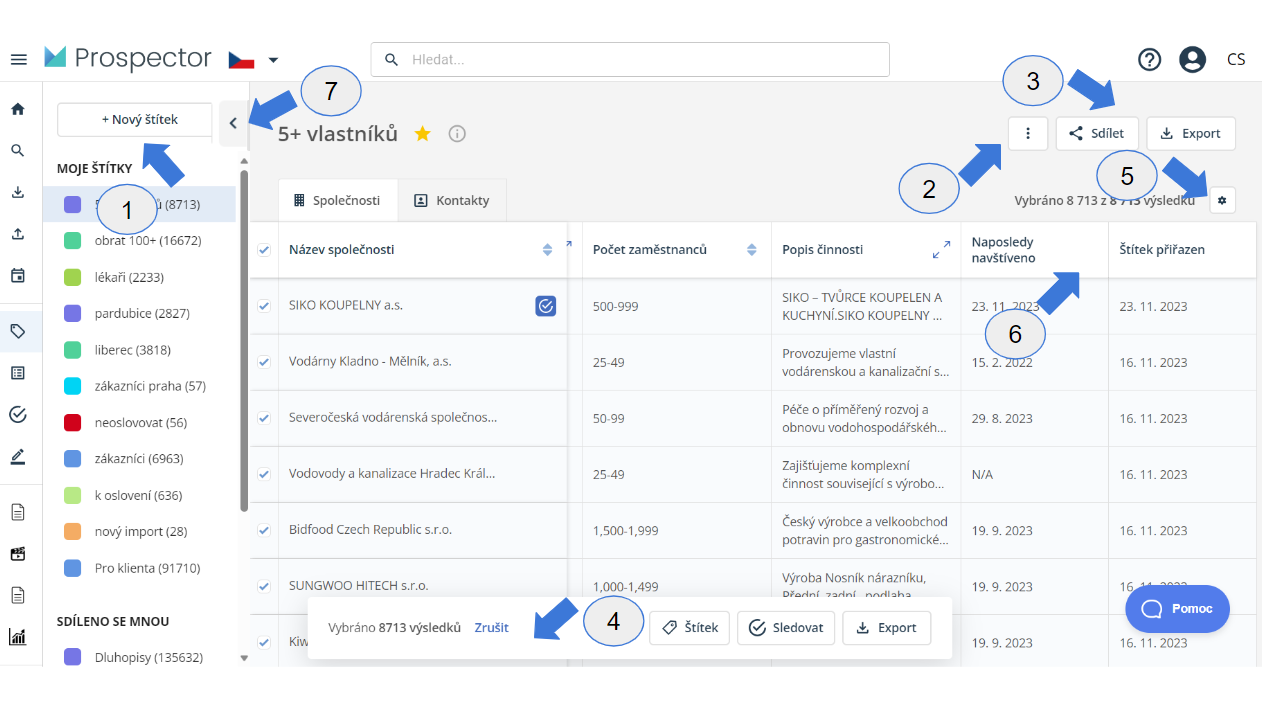This screenshot has width=1262, height=702.
Task: Click Sledovat button in selection bar
Action: tap(786, 628)
